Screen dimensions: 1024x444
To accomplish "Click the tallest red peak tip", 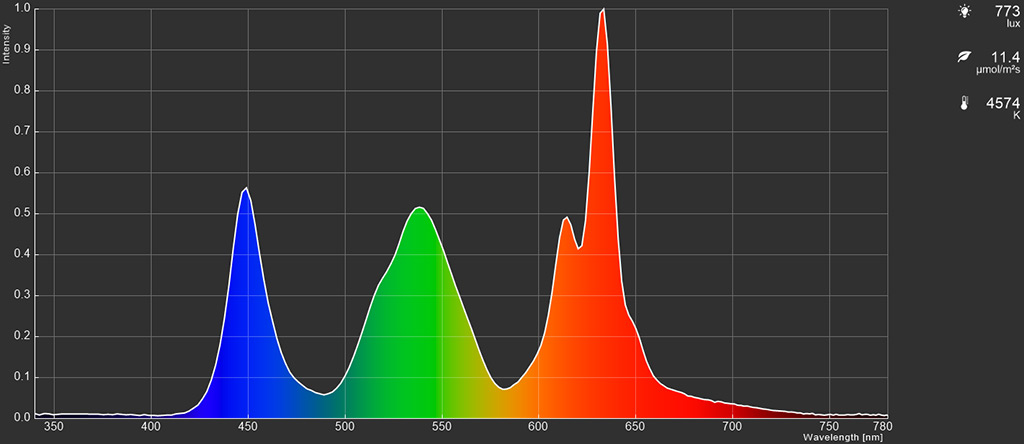I will 603,9.
